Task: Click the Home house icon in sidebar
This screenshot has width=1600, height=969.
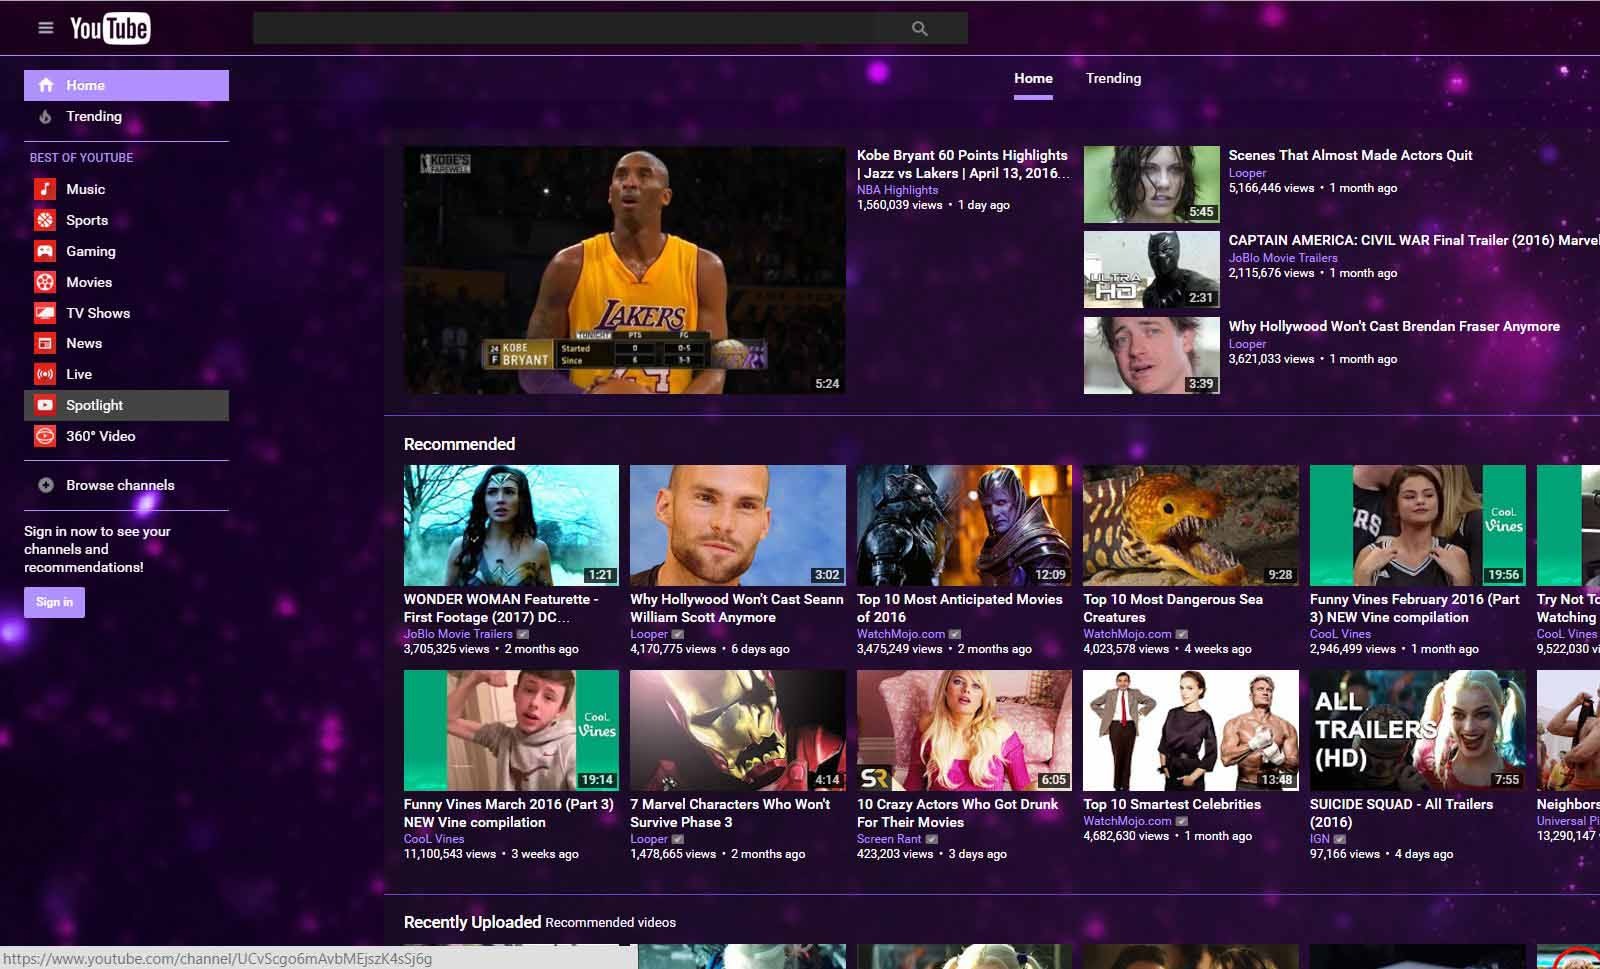Action: point(46,85)
